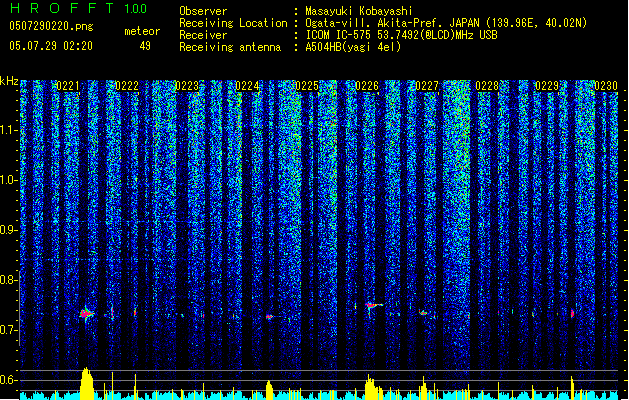Click the 0.9 kHz axis tick label
Image resolution: width=629 pixels, height=400 pixels.
click(x=9, y=230)
